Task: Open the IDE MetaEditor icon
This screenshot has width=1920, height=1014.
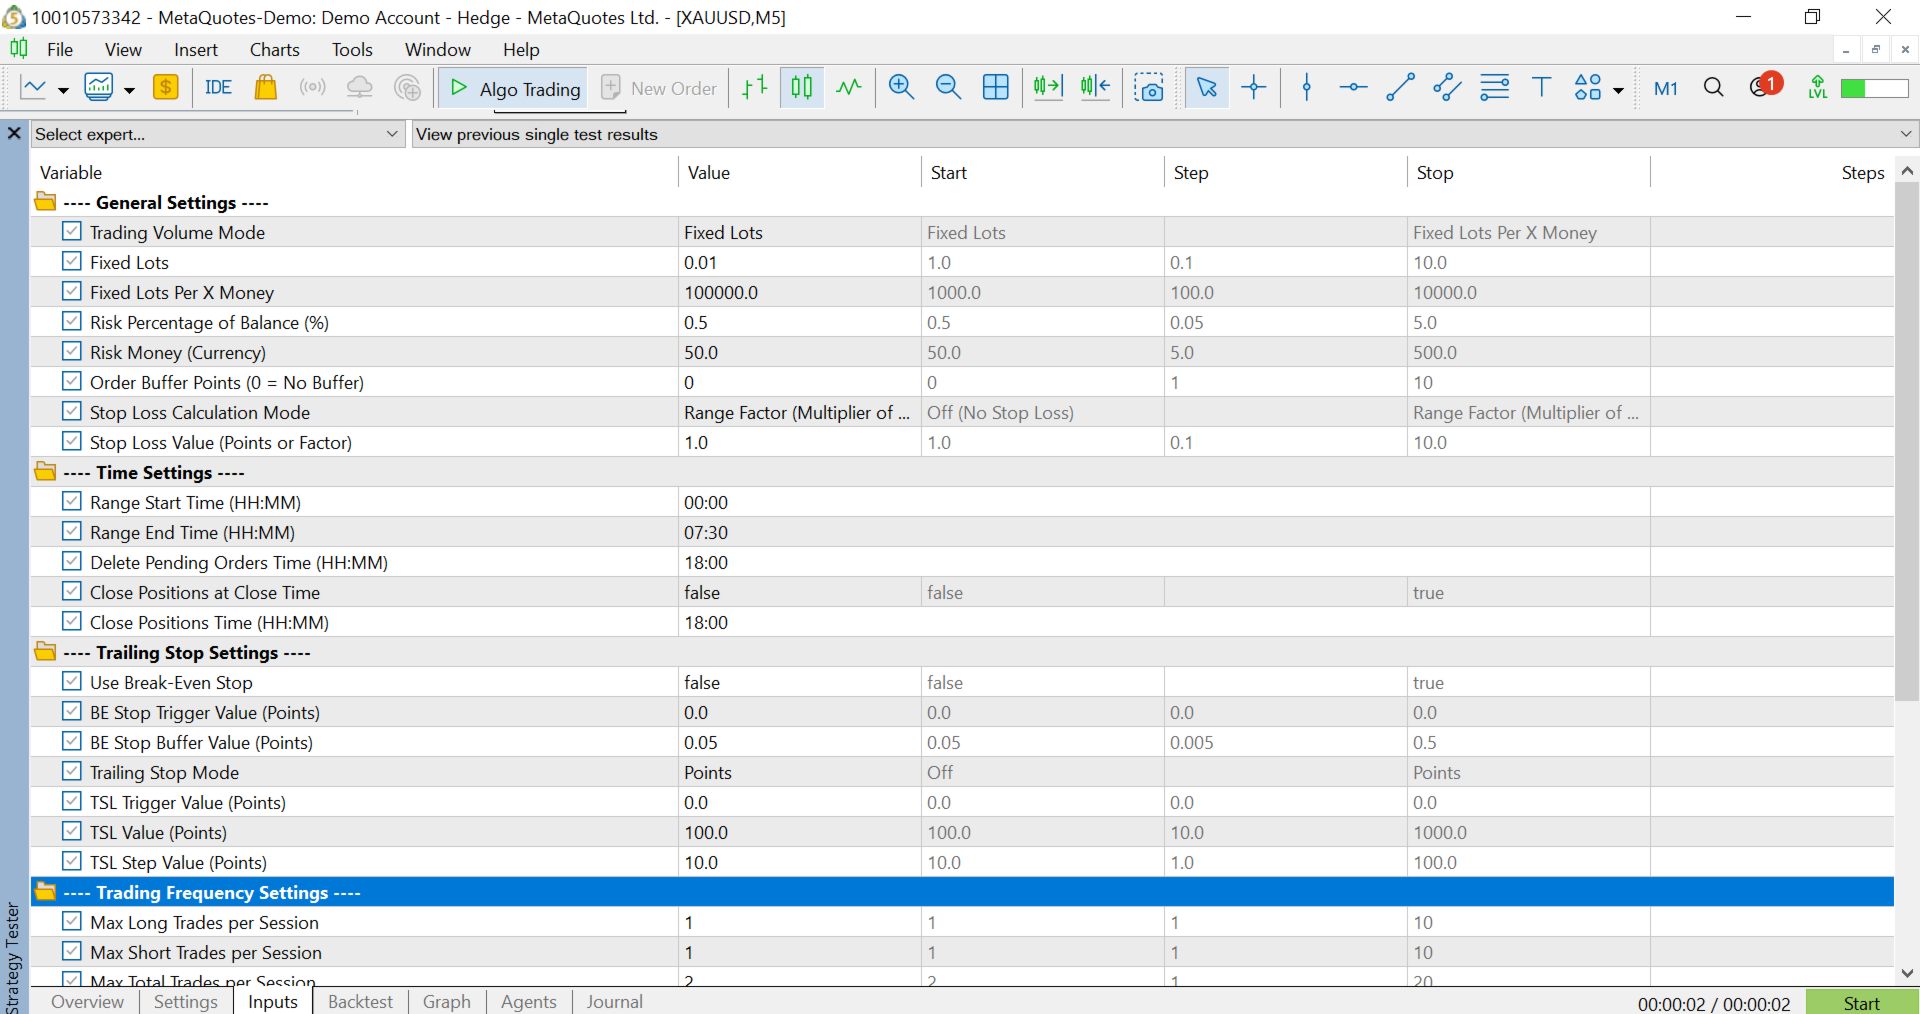Action: (x=218, y=88)
